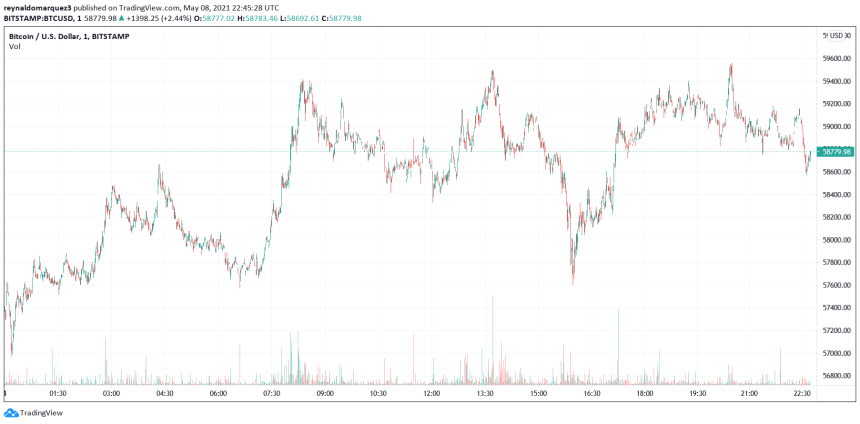Click the 57000.00 price axis label
Image resolution: width=860 pixels, height=424 pixels.
point(836,353)
